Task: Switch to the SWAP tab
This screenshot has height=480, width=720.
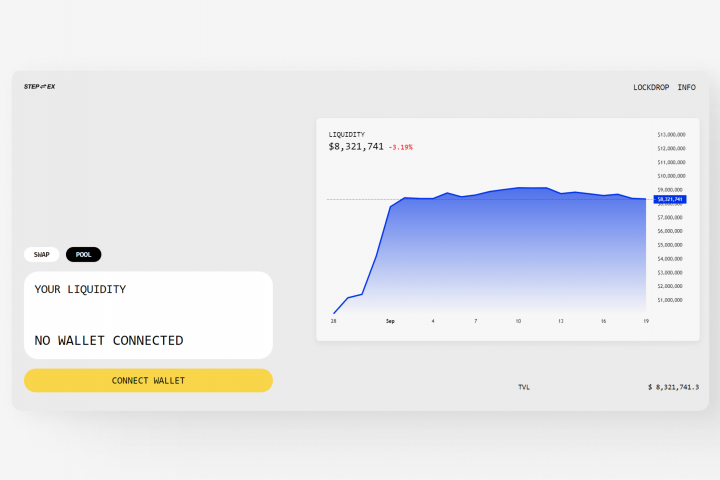Action: (x=41, y=254)
